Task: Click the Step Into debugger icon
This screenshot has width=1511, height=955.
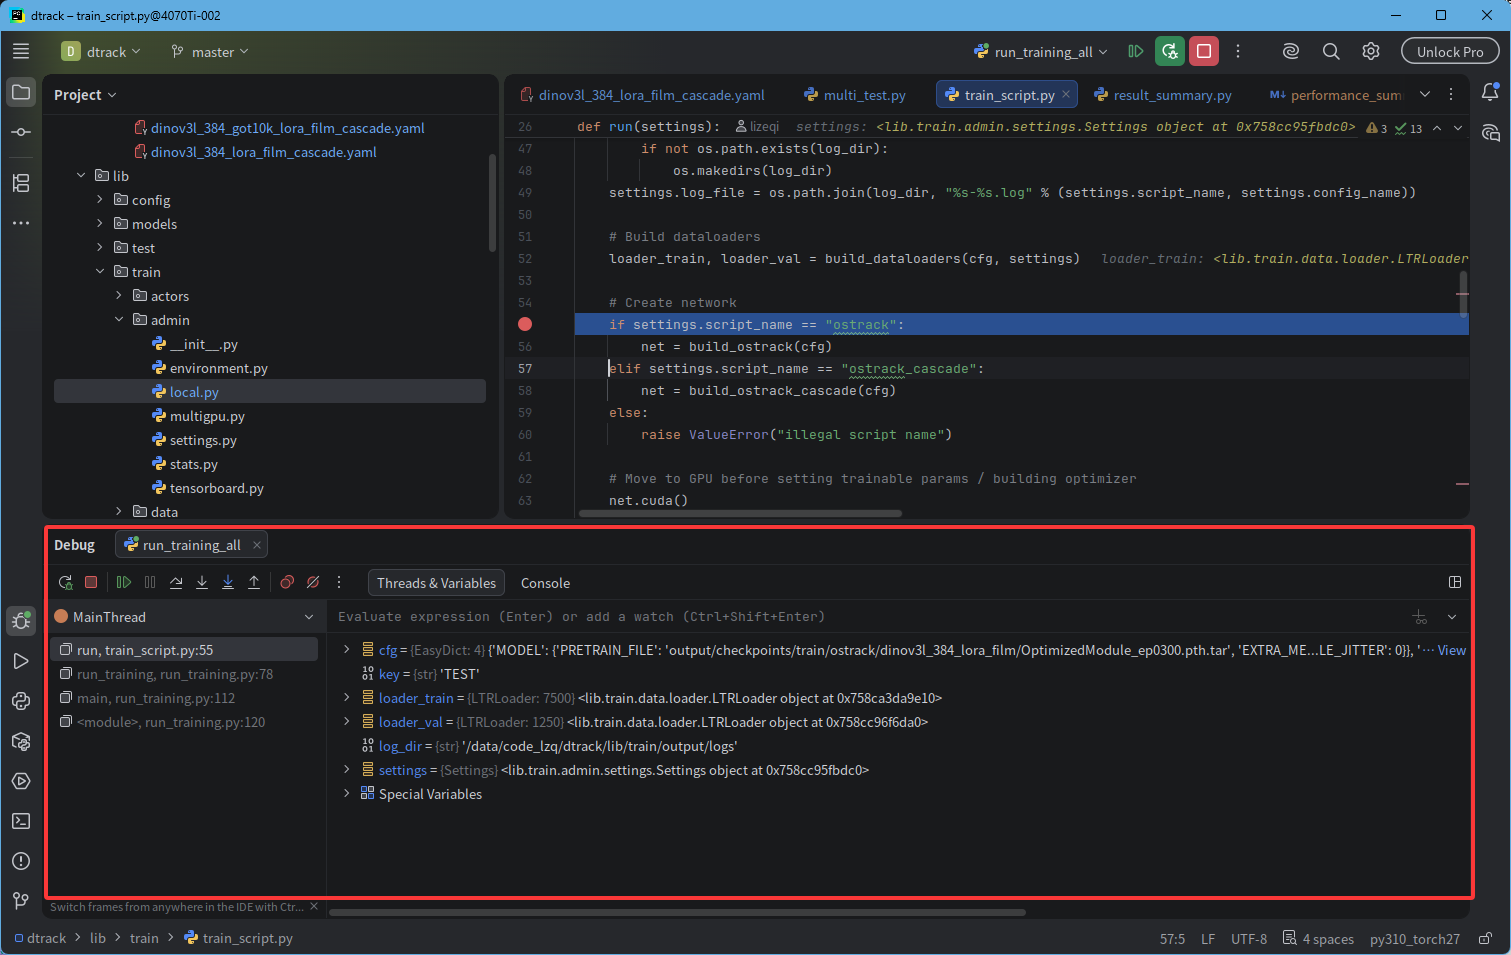Action: (202, 582)
